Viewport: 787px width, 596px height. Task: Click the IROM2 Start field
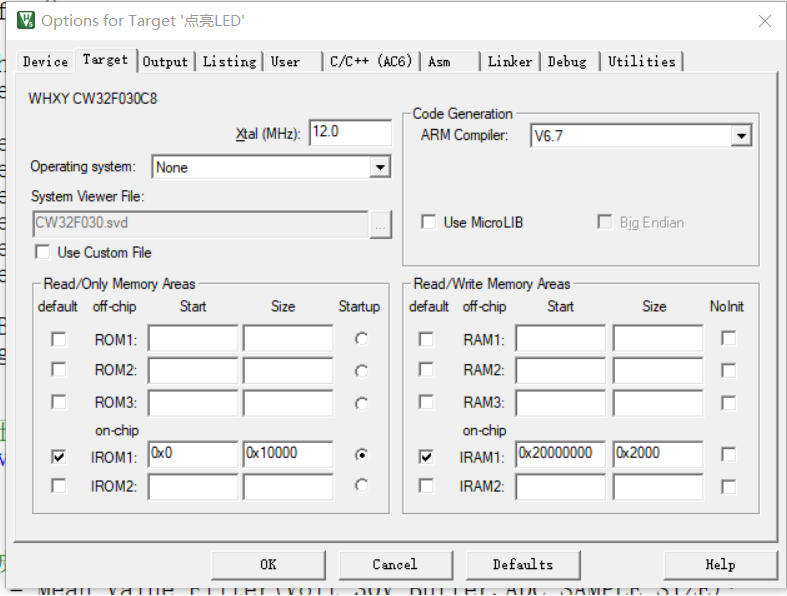[193, 487]
